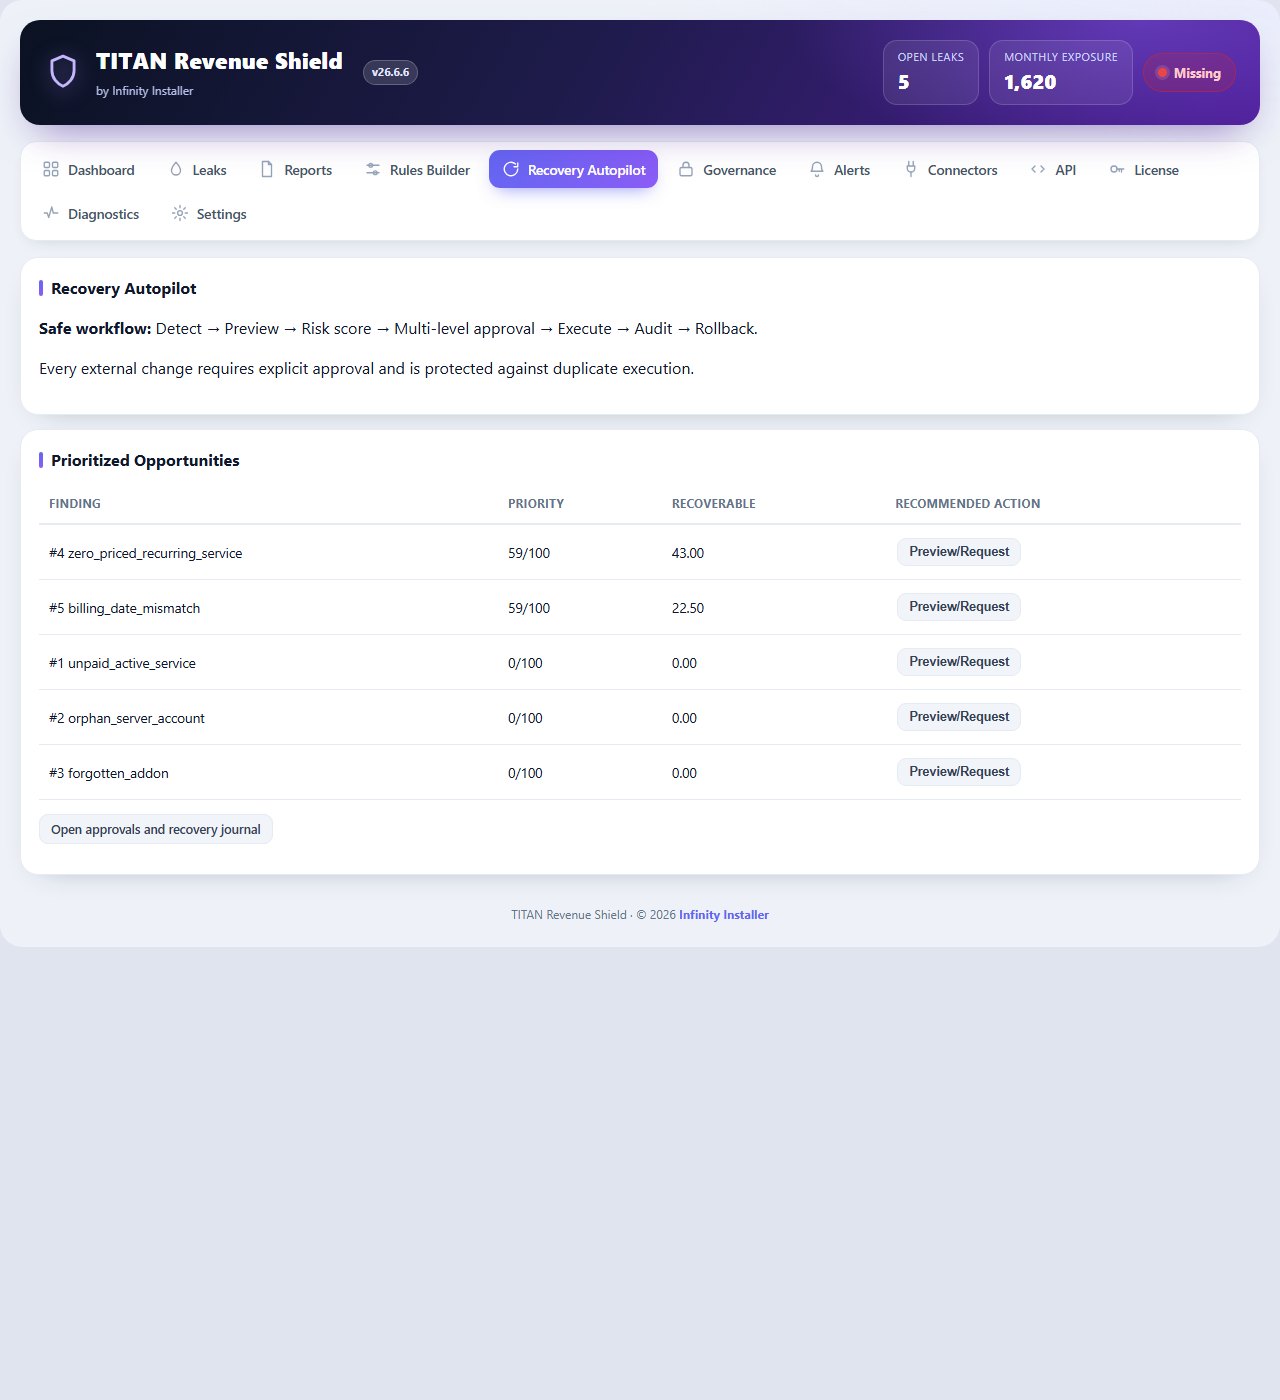Image resolution: width=1280 pixels, height=1400 pixels.
Task: Open the Rules Builder tab
Action: pyautogui.click(x=418, y=170)
